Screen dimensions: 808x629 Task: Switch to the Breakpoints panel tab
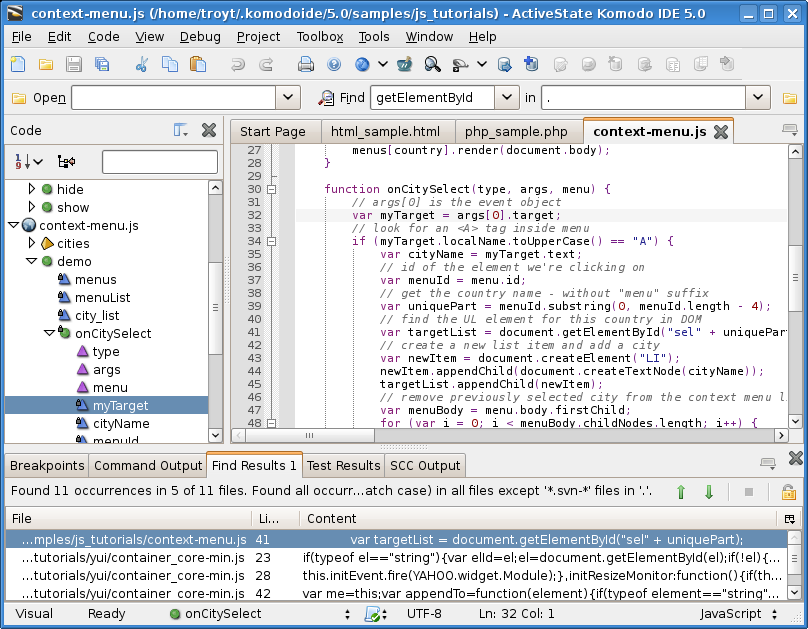(x=46, y=465)
